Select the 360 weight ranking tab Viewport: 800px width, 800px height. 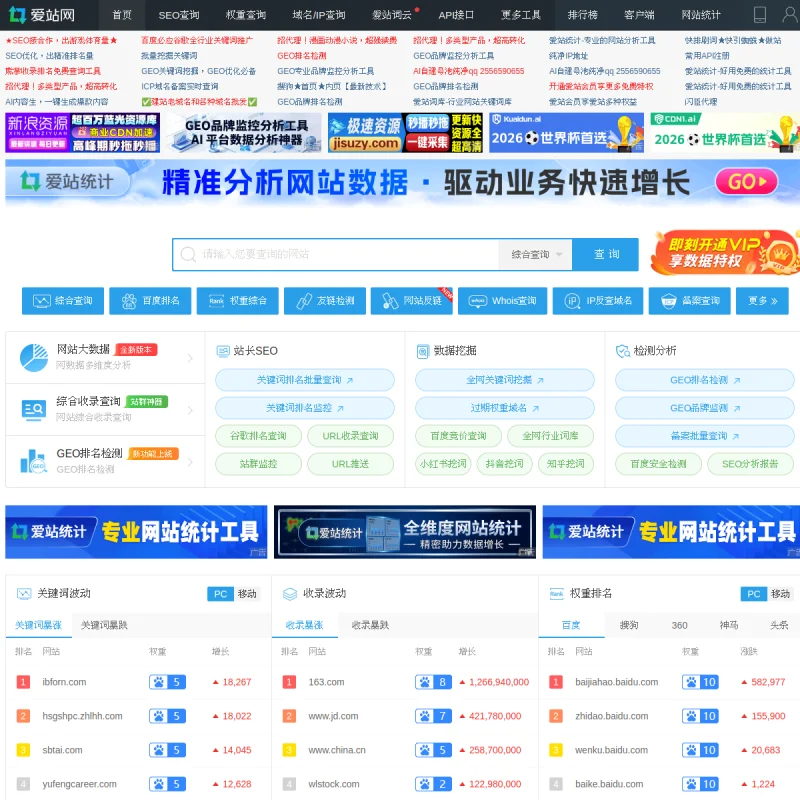(x=679, y=625)
